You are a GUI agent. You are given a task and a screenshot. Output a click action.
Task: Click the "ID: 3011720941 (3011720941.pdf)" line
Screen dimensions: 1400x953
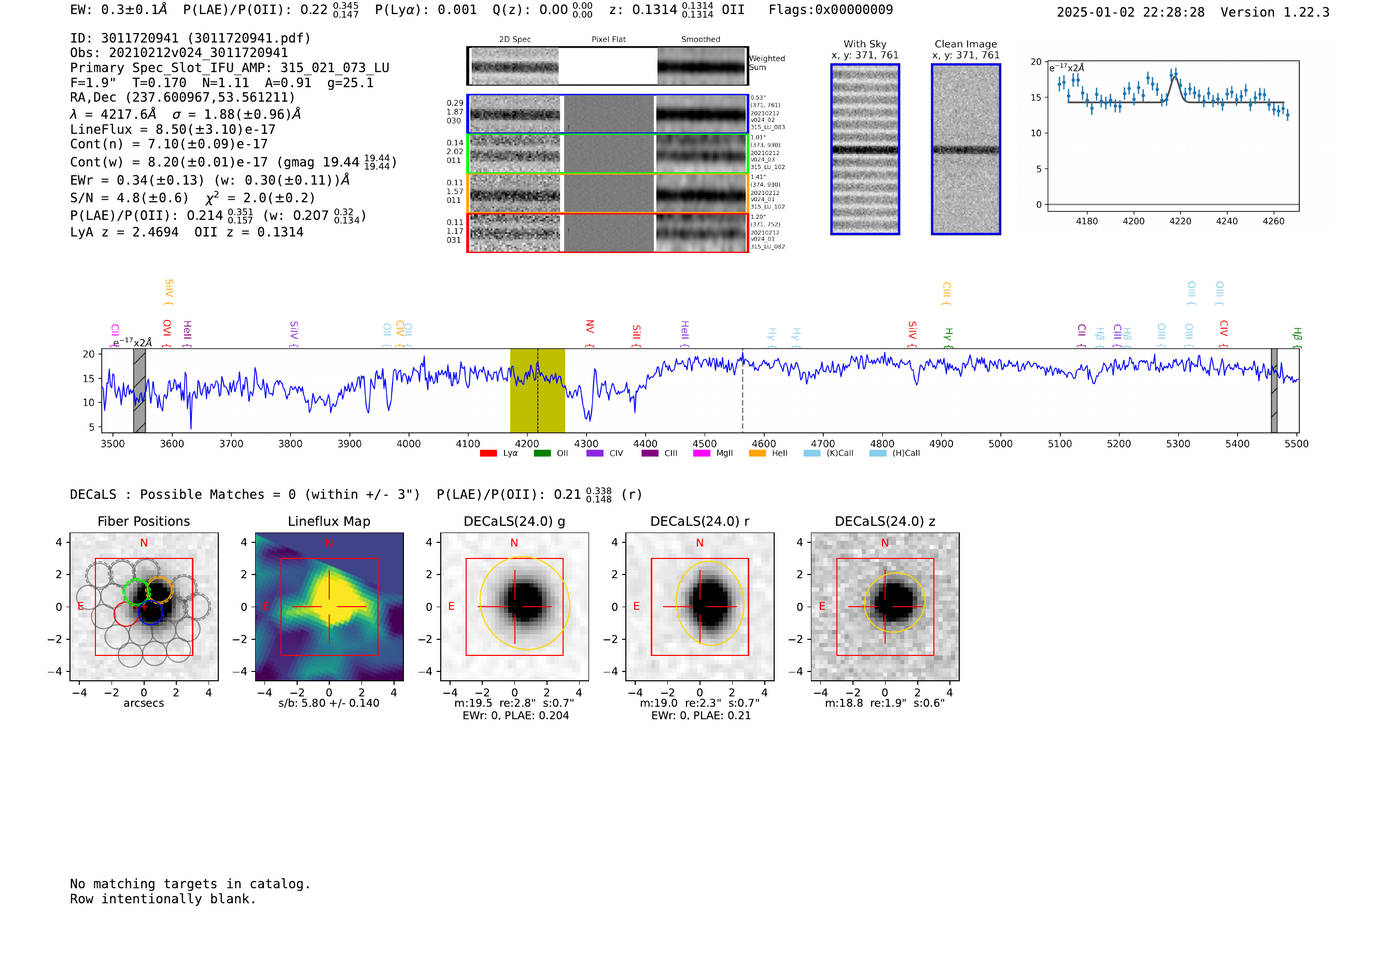tap(190, 38)
